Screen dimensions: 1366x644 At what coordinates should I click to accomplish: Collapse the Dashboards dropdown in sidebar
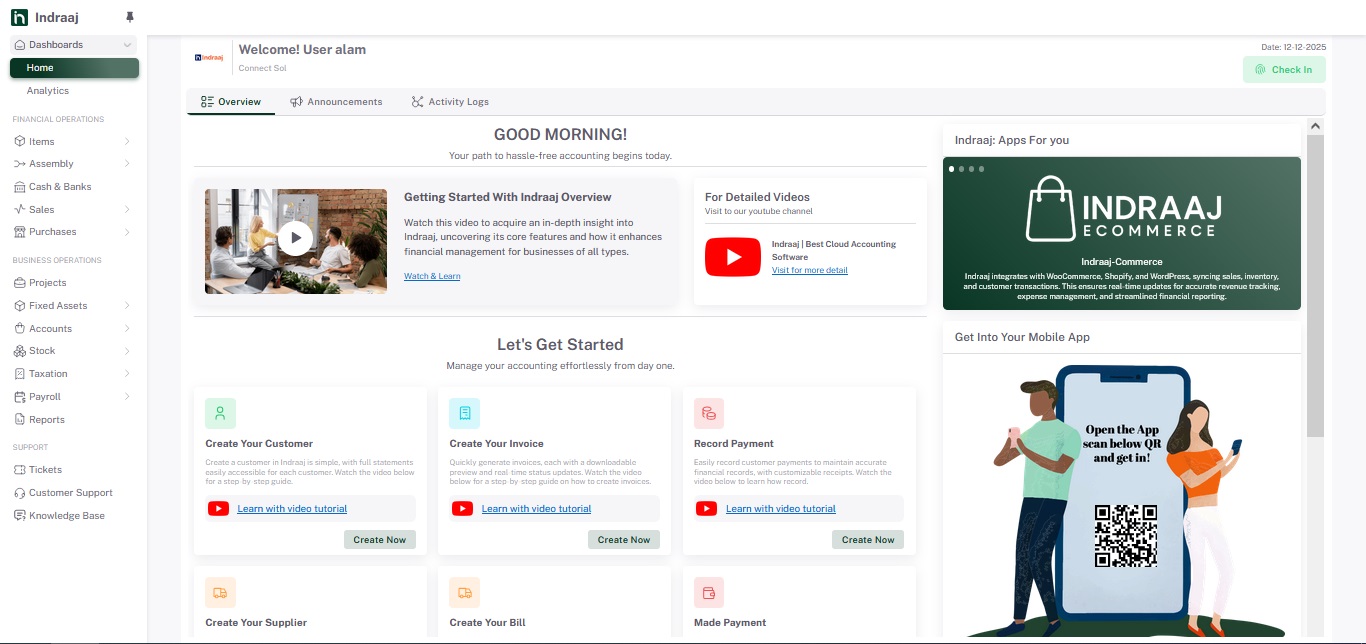tap(127, 45)
